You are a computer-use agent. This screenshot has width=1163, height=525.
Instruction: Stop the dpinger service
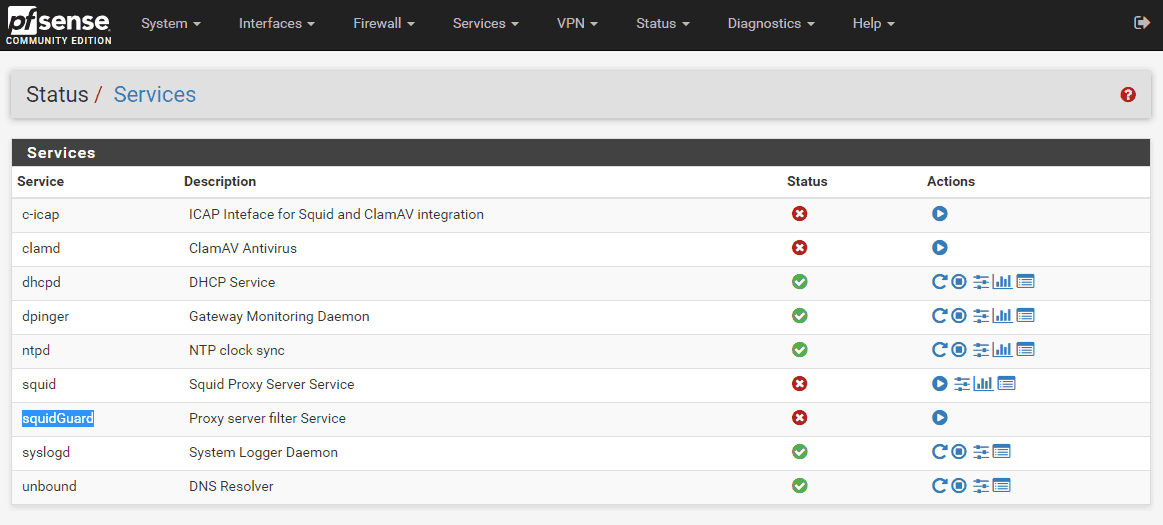tap(958, 316)
